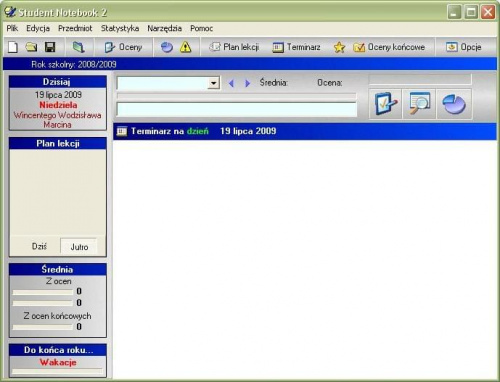Screen dimensions: 500x382
Task: Click the new file icon in toolbar
Action: coord(13,47)
